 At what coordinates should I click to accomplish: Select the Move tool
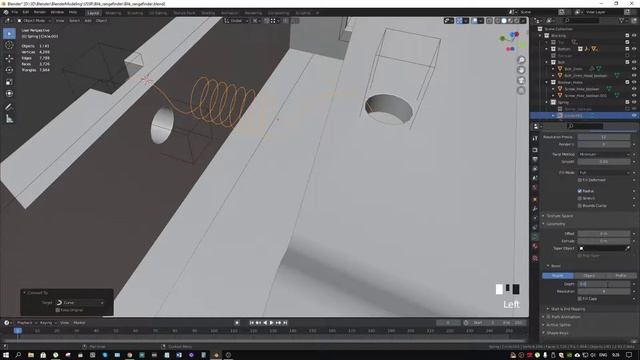[9, 58]
